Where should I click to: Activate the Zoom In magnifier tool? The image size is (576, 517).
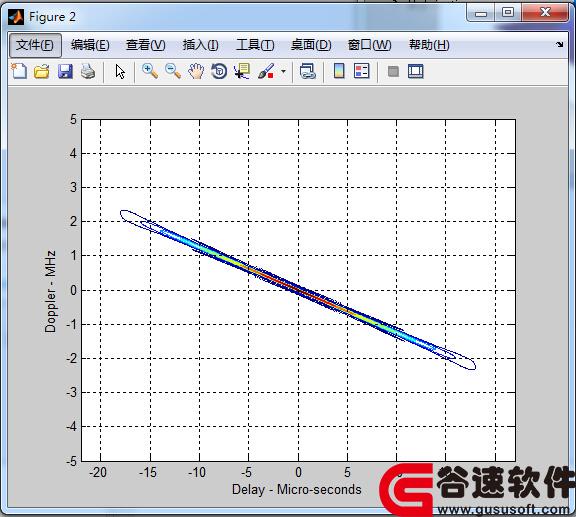coord(150,71)
